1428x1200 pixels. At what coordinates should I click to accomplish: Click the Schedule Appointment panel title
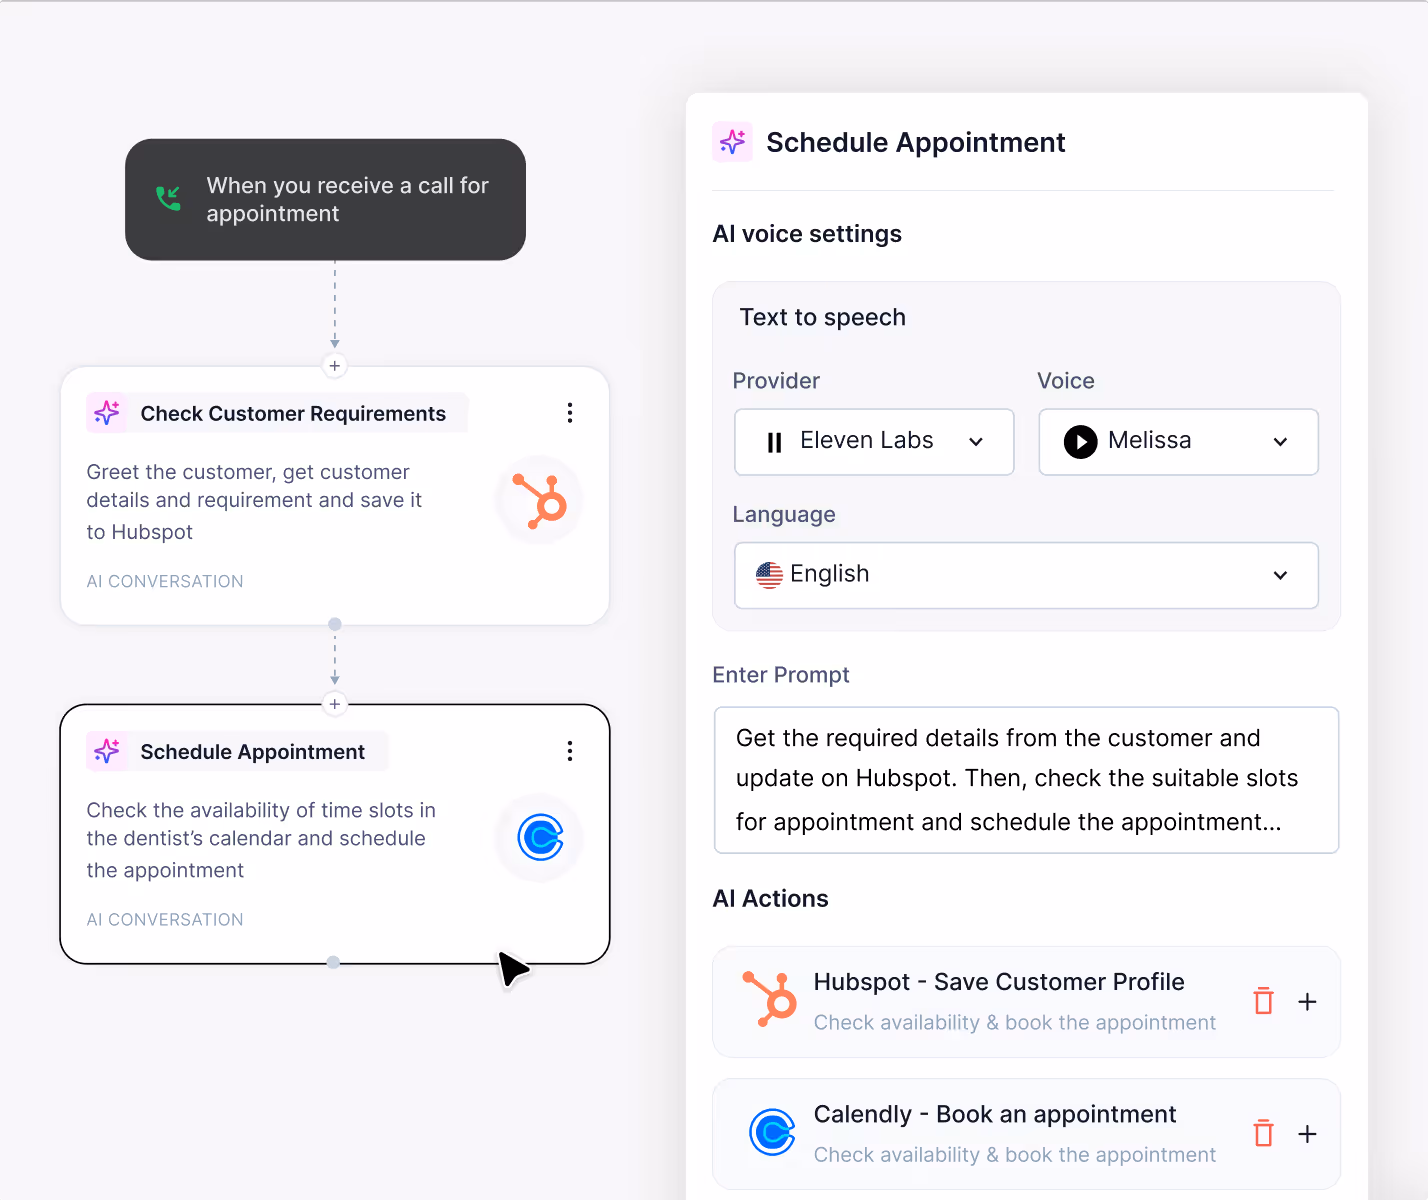click(916, 142)
